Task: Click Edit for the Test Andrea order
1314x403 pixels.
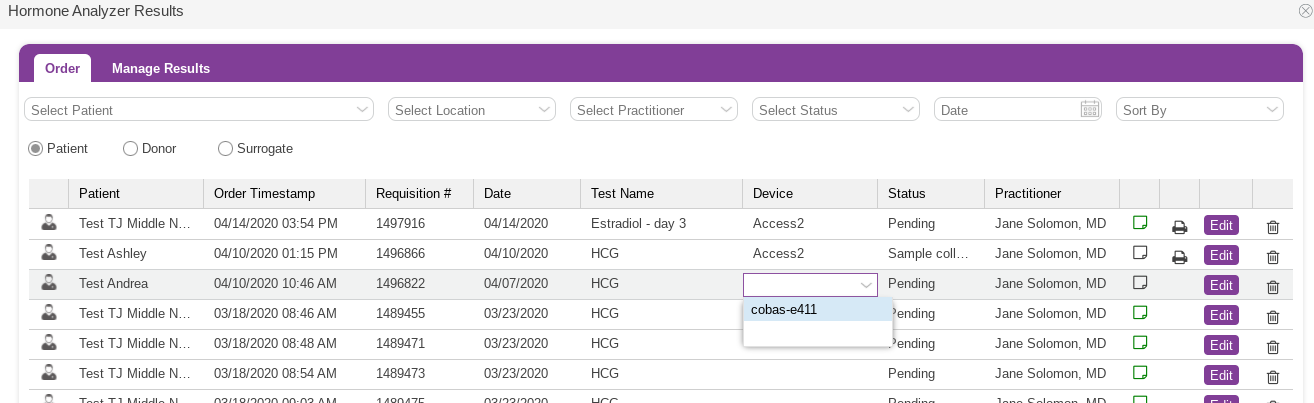Action: point(1221,285)
